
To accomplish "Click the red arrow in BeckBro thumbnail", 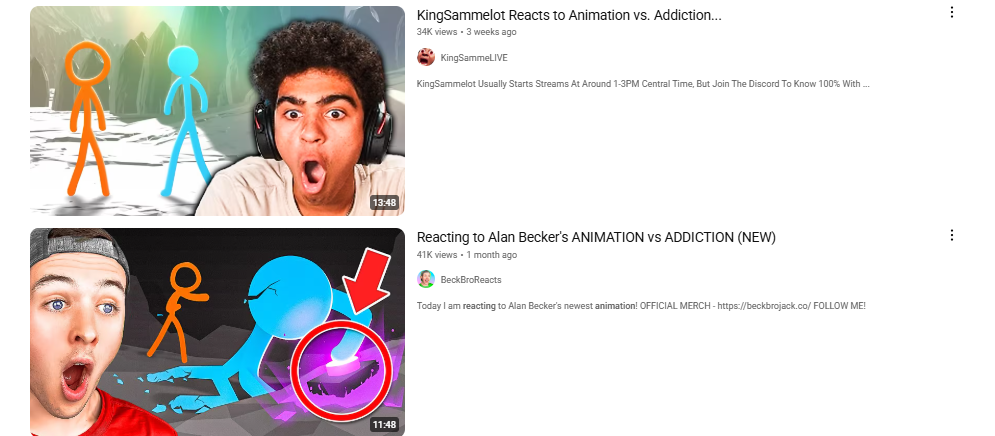I will [x=368, y=280].
